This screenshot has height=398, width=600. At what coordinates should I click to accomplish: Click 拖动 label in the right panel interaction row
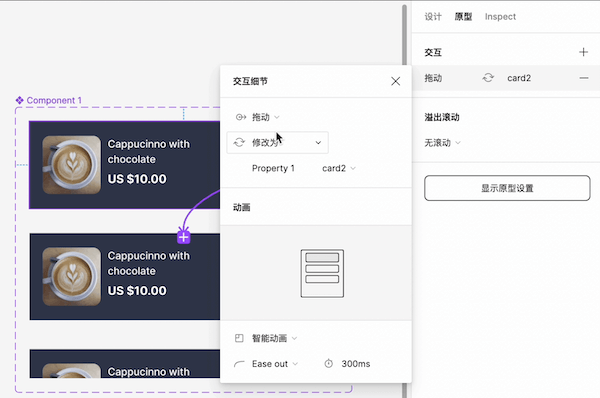point(433,78)
